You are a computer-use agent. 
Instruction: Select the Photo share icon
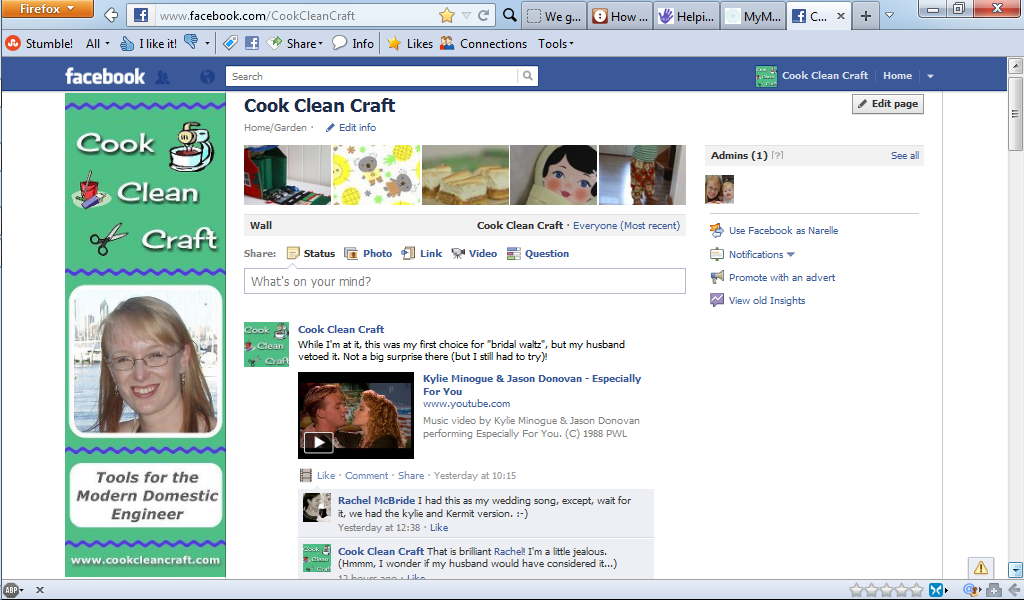click(351, 253)
